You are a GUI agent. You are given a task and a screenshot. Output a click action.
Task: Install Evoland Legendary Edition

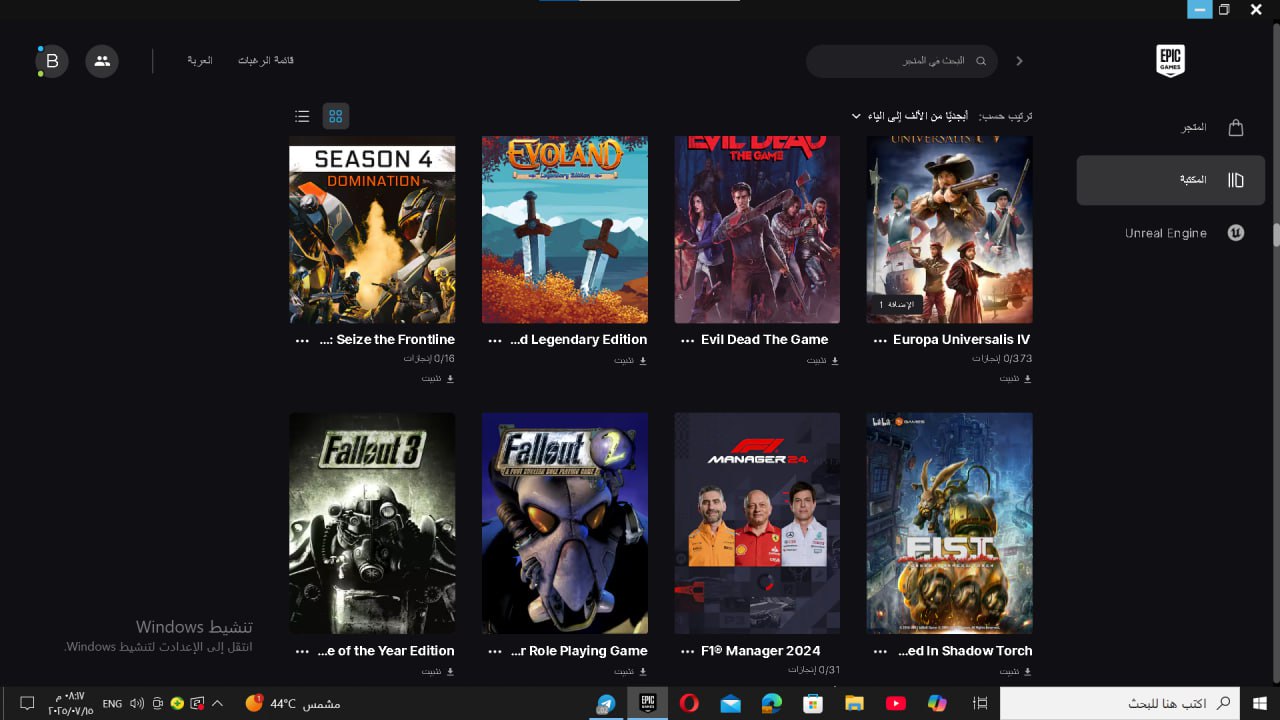click(631, 360)
